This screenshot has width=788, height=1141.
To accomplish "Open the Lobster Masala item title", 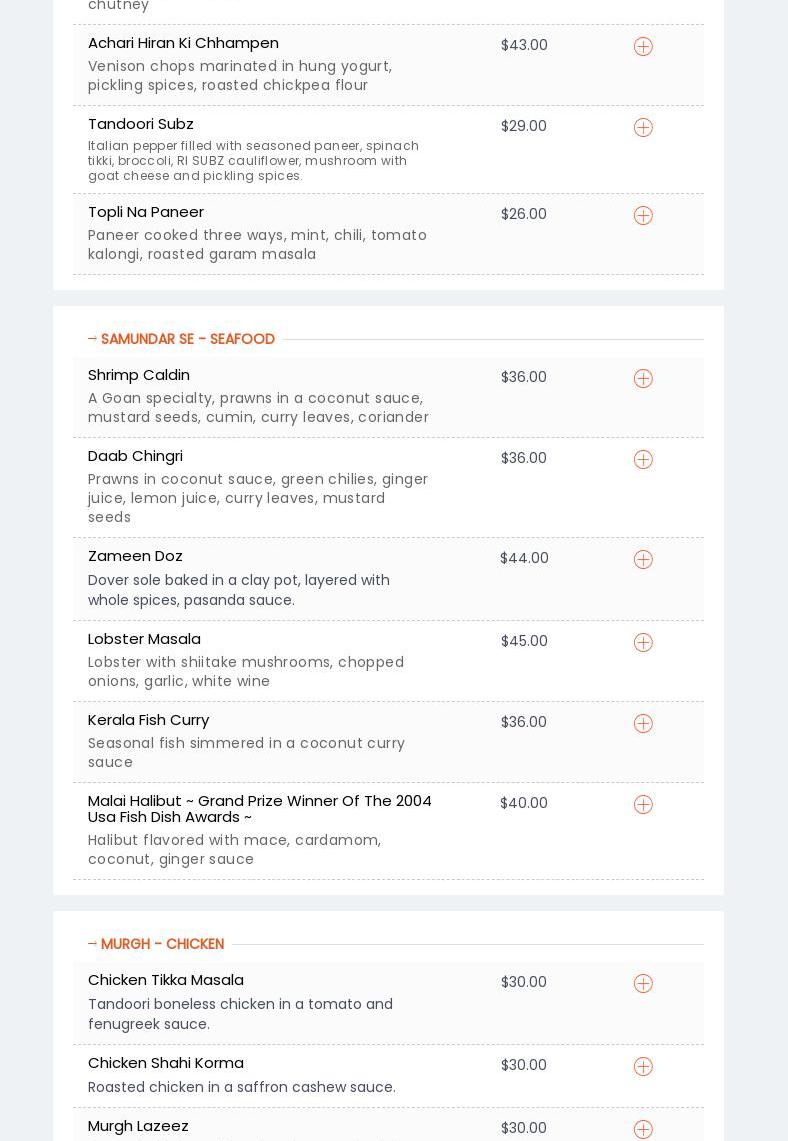I will point(144,639).
